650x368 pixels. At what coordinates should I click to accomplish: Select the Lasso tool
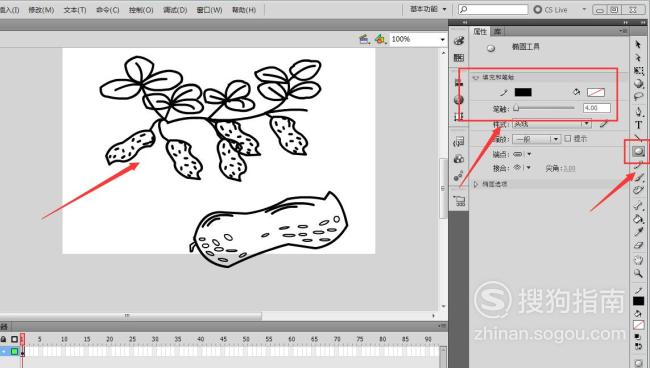click(x=638, y=97)
